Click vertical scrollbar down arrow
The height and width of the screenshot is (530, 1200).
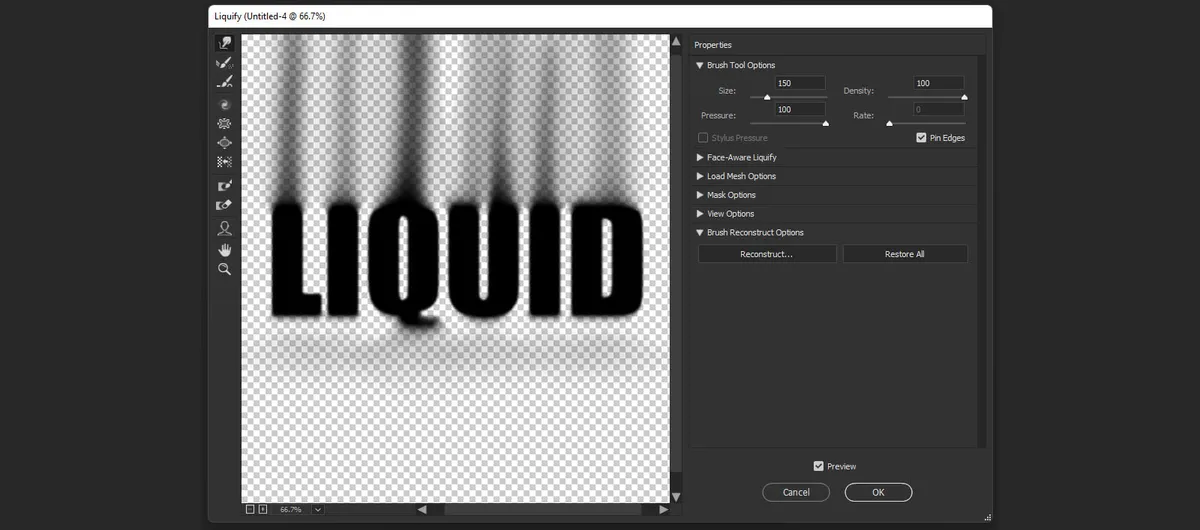(x=676, y=496)
